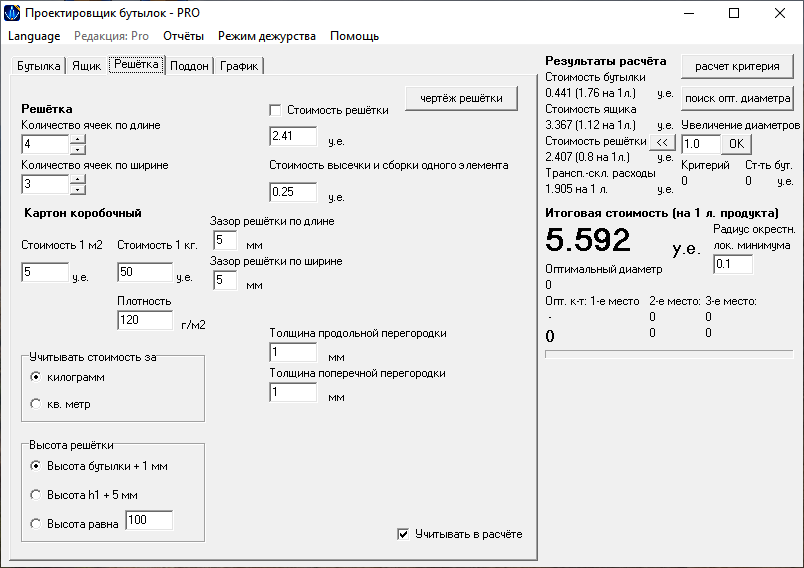The width and height of the screenshot is (804, 568).
Task: Open the График tab
Action: [x=239, y=66]
